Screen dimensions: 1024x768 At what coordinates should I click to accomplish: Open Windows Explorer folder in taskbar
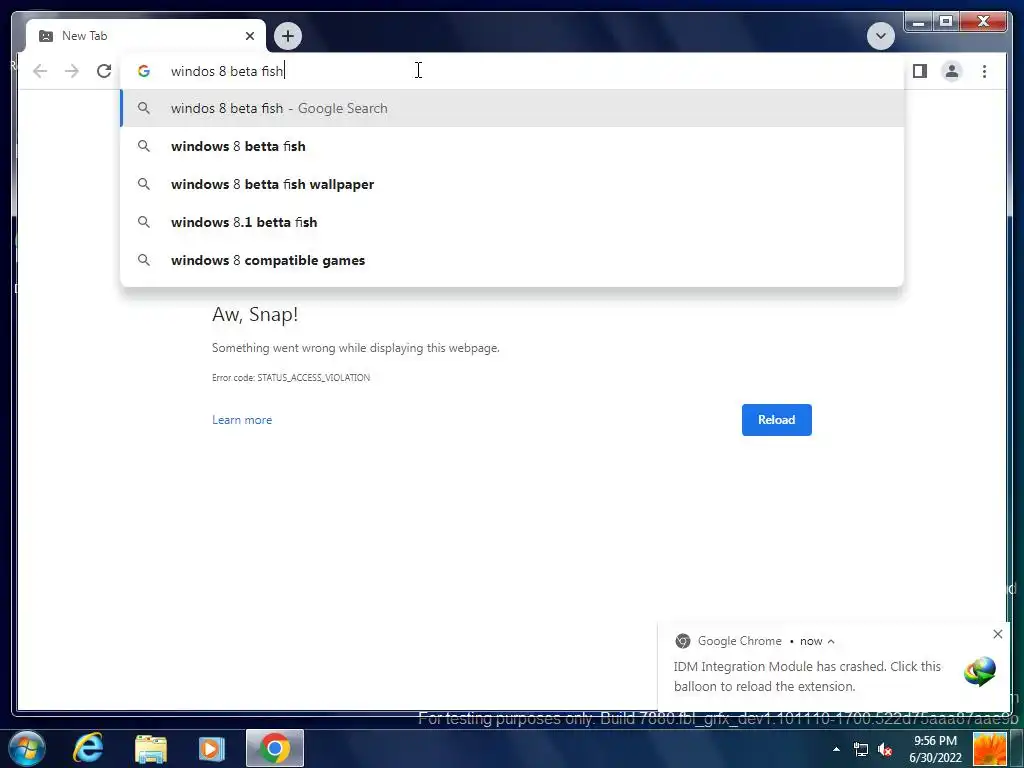coord(151,749)
